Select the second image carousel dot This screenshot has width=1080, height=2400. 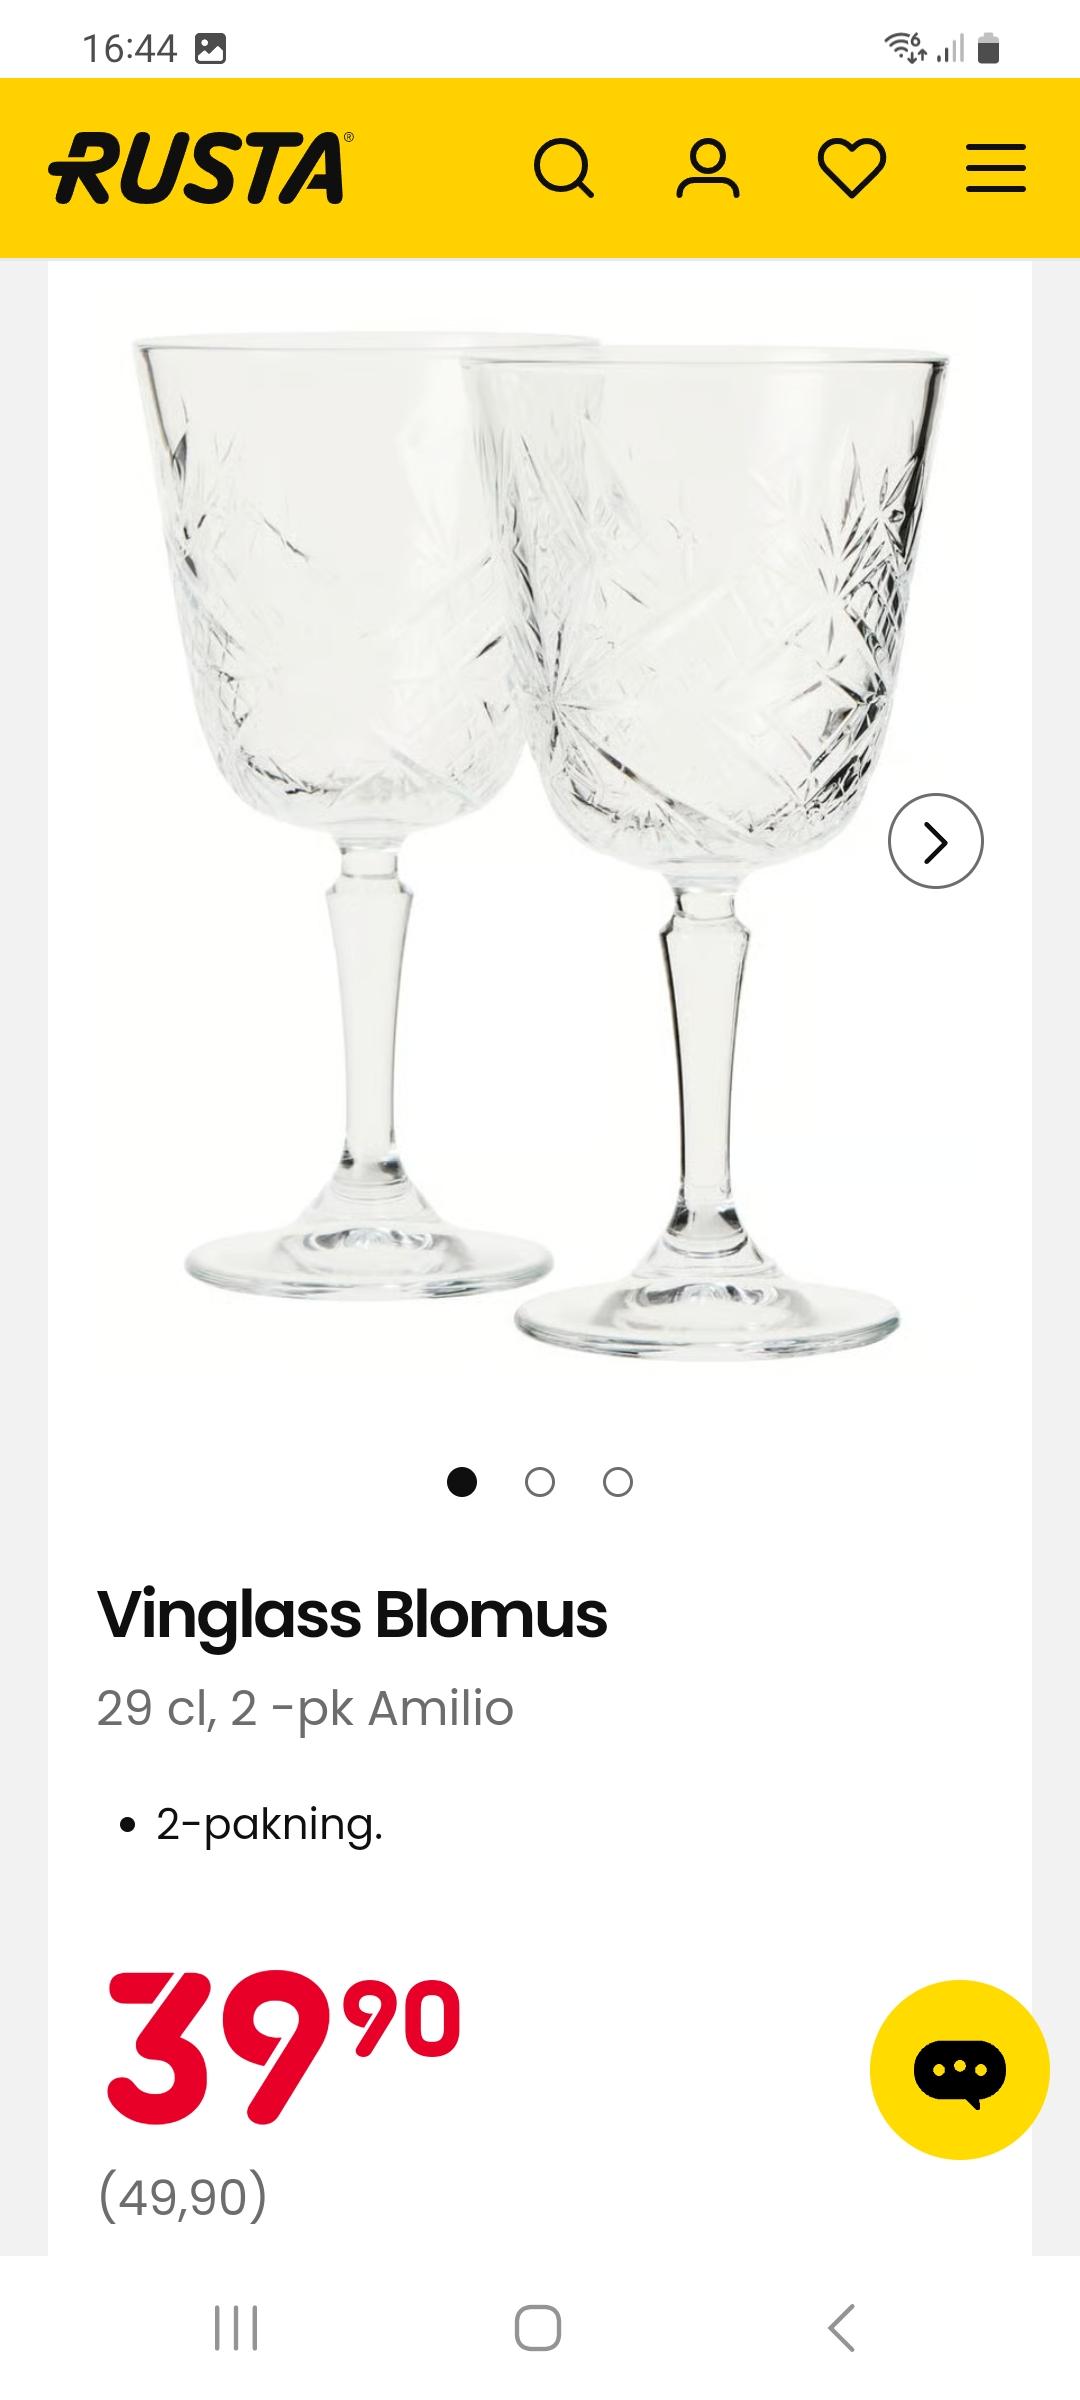click(539, 1481)
